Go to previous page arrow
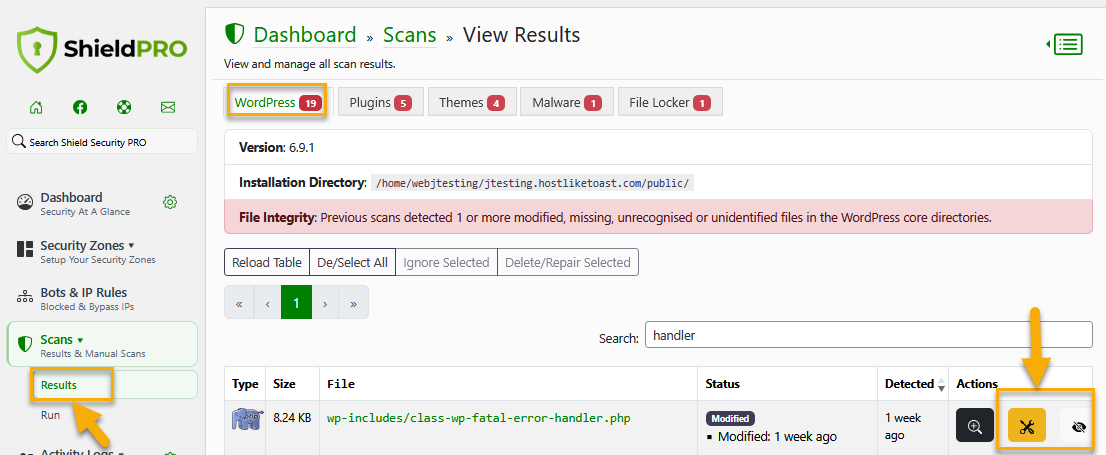 267,303
